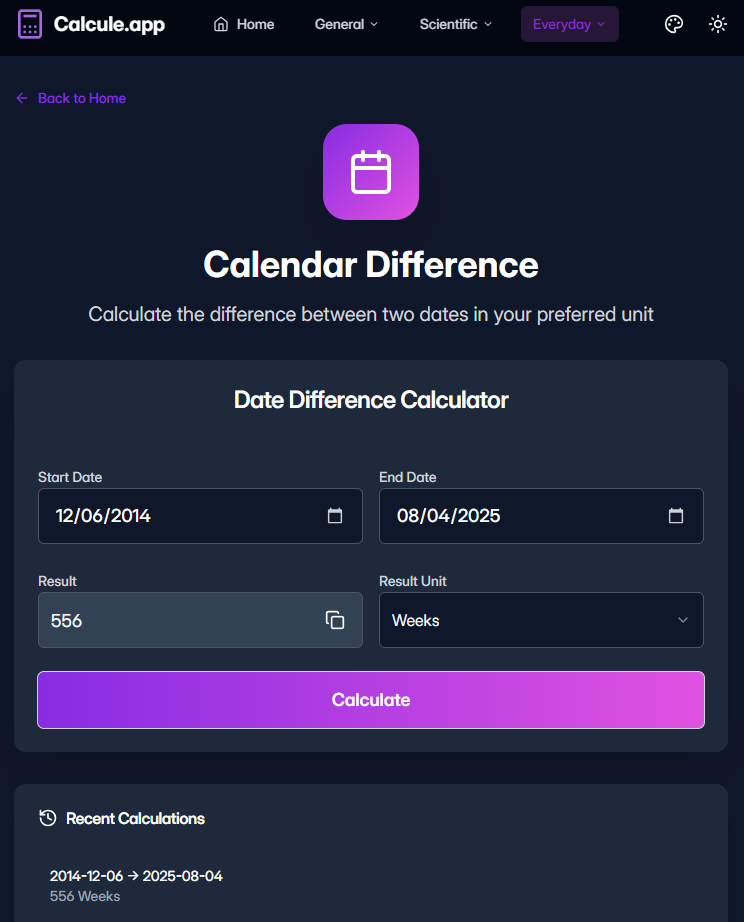Open the theme palette picker icon
The width and height of the screenshot is (744, 922).
(673, 24)
